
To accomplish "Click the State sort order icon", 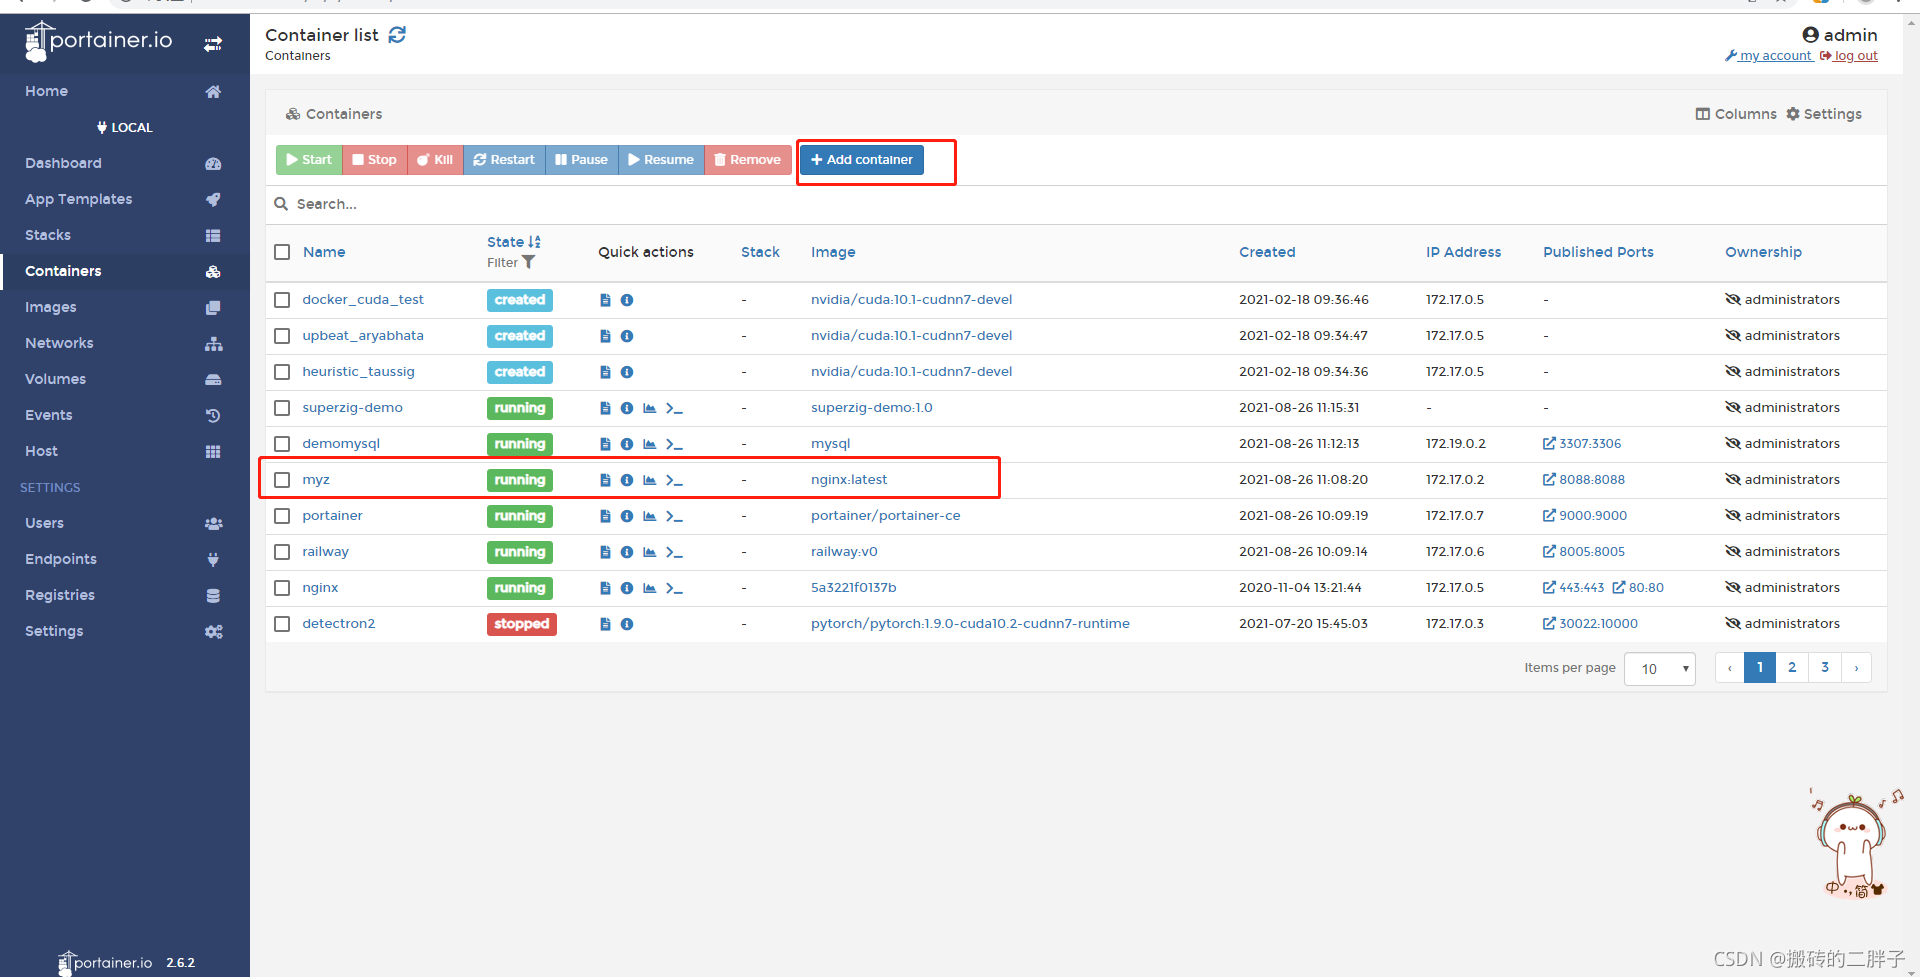I will pyautogui.click(x=534, y=242).
